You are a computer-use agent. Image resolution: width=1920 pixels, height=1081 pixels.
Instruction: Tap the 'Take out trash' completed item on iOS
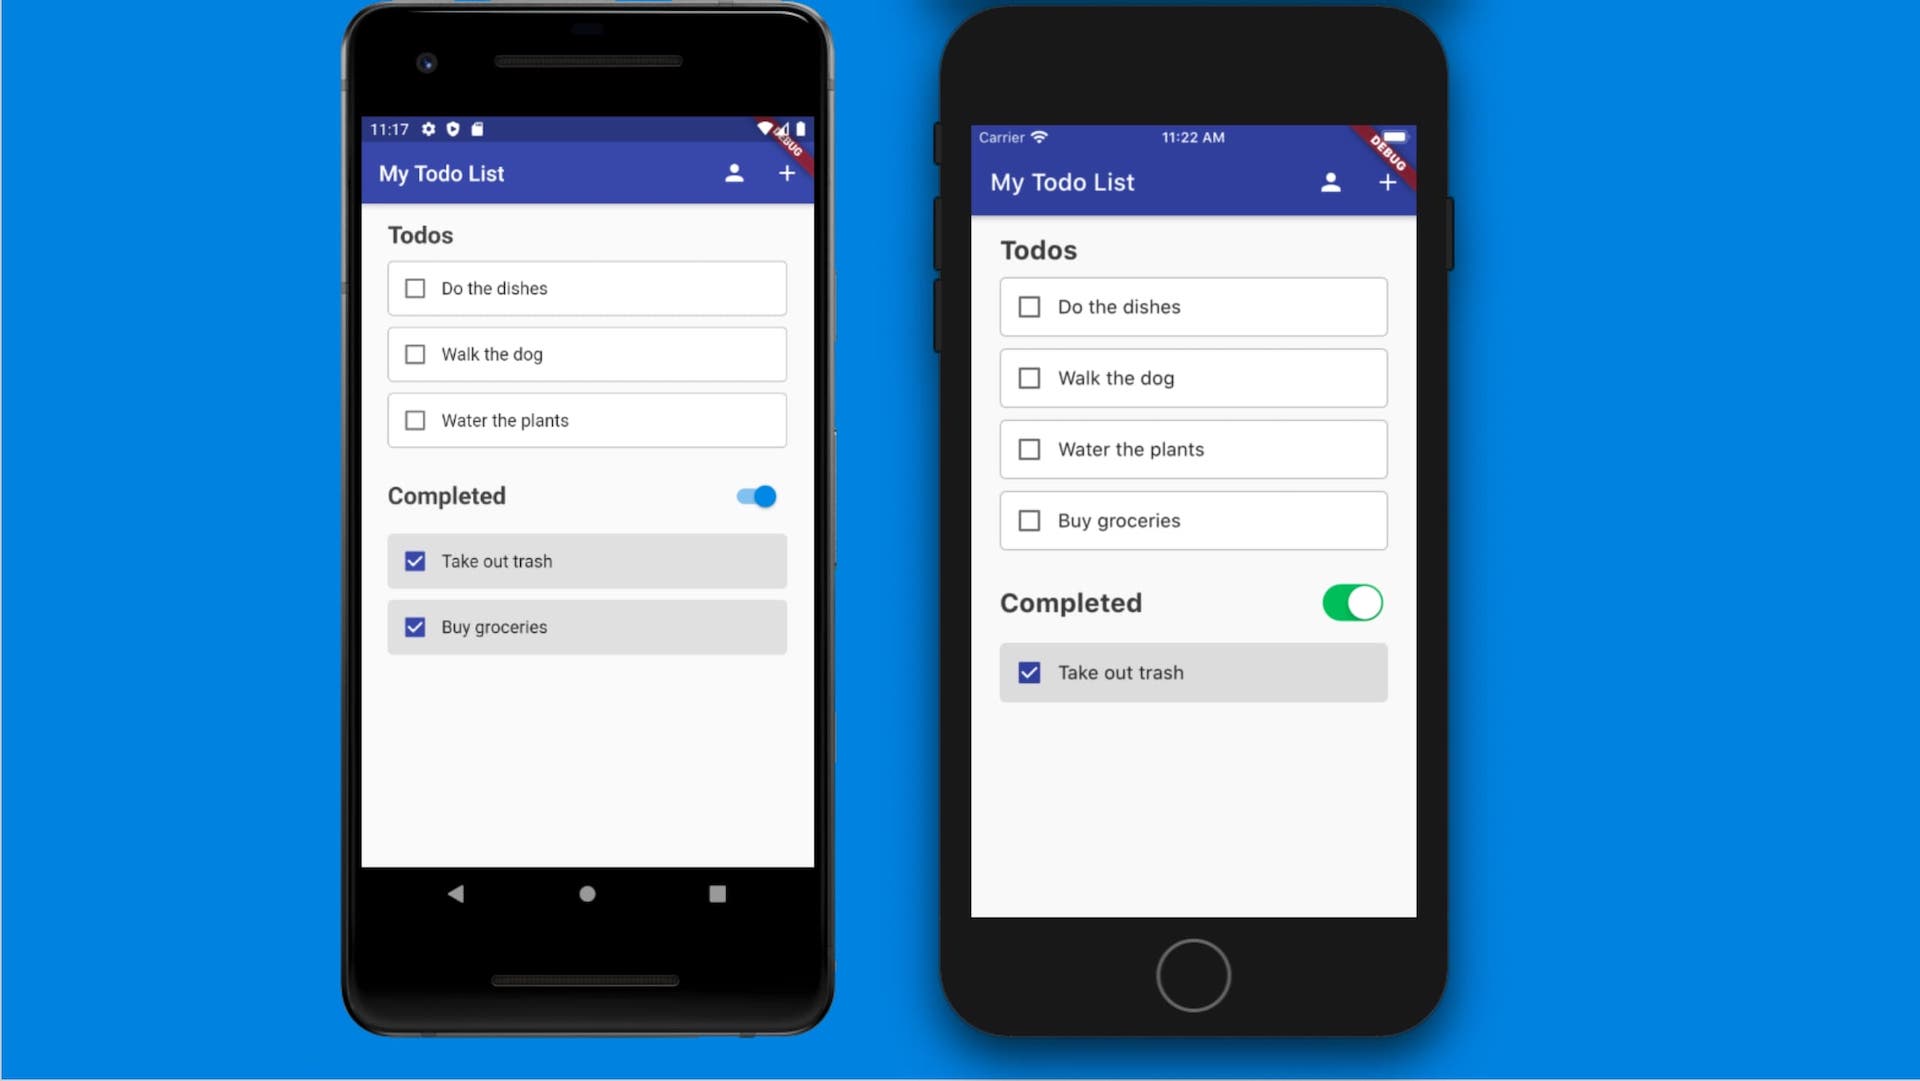click(1193, 672)
